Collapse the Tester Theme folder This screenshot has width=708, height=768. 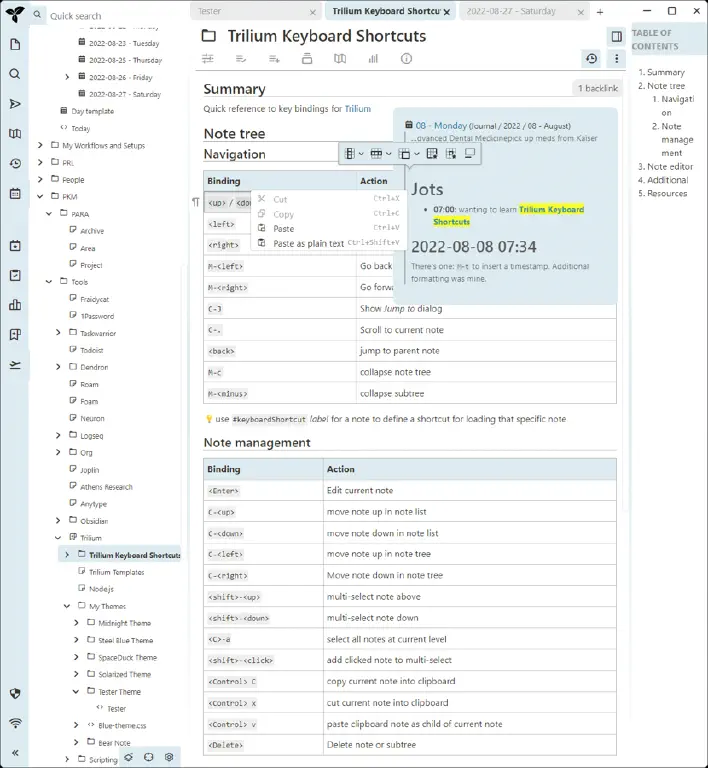coord(76,691)
